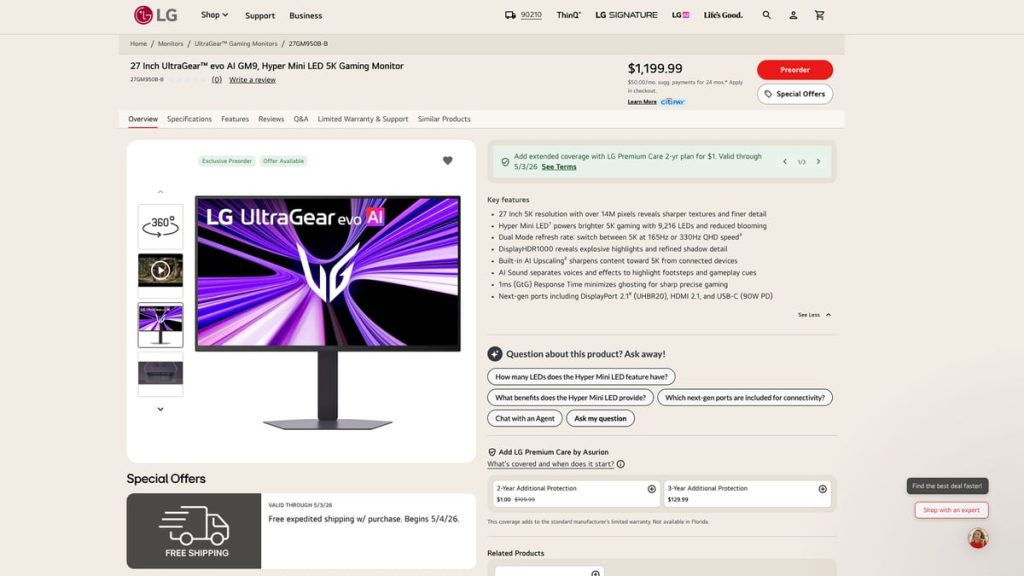1024x576 pixels.
Task: Open What's covered and when link
Action: pos(551,464)
